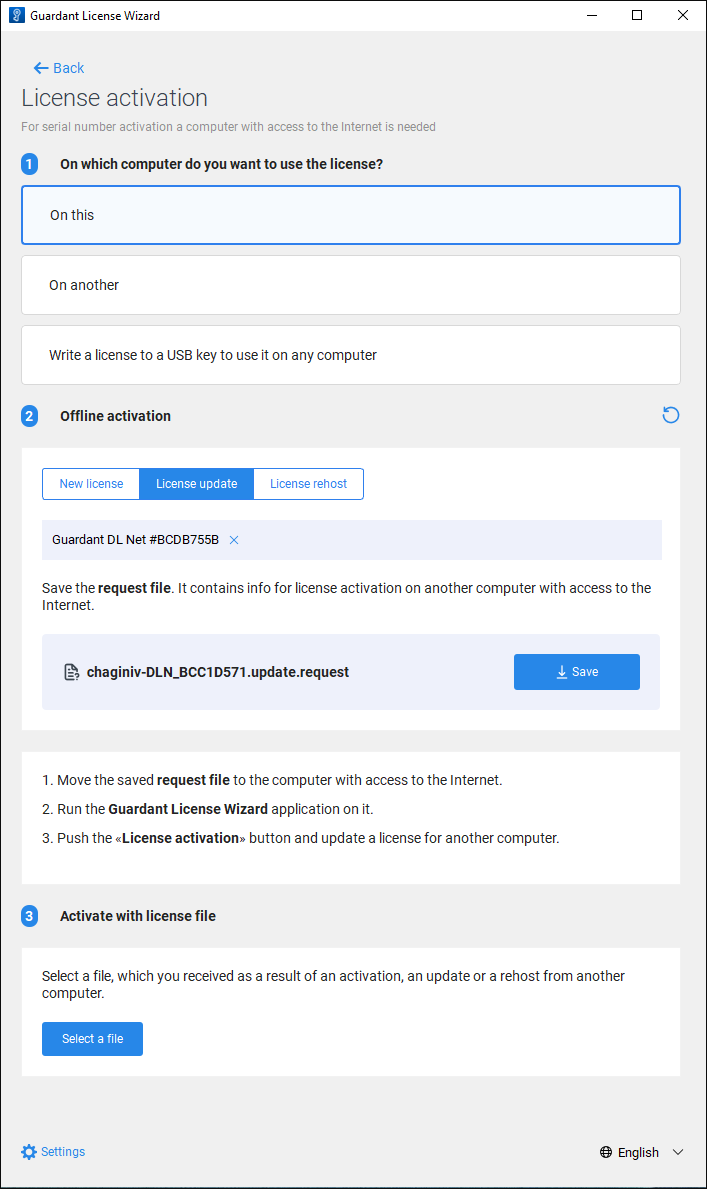Click the Guardant License Wizard app icon
707x1189 pixels.
click(x=15, y=16)
